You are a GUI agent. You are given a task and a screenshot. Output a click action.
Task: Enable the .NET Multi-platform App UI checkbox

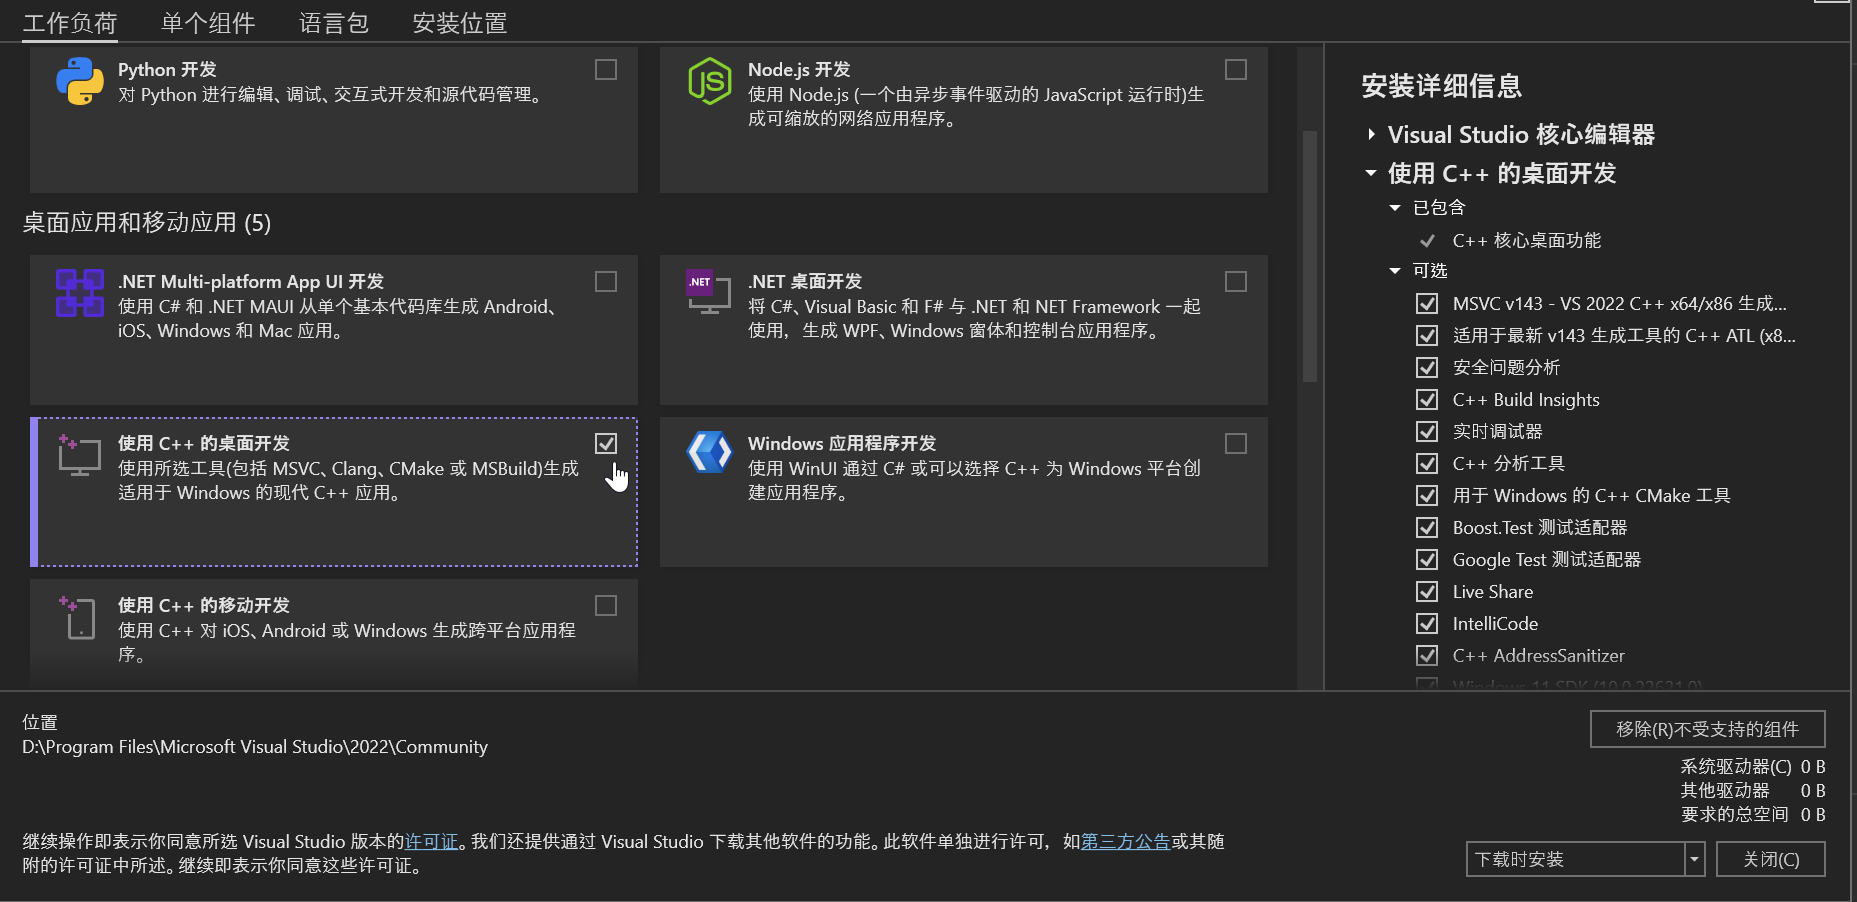[606, 281]
